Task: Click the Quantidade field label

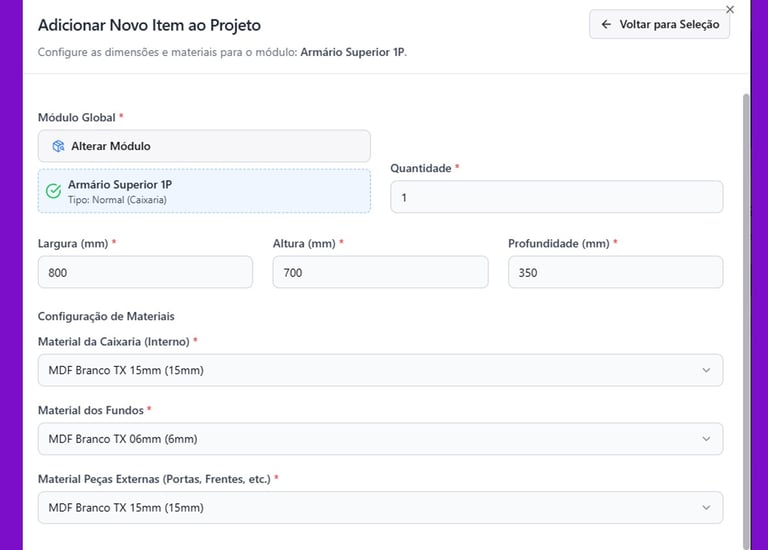Action: tap(420, 168)
